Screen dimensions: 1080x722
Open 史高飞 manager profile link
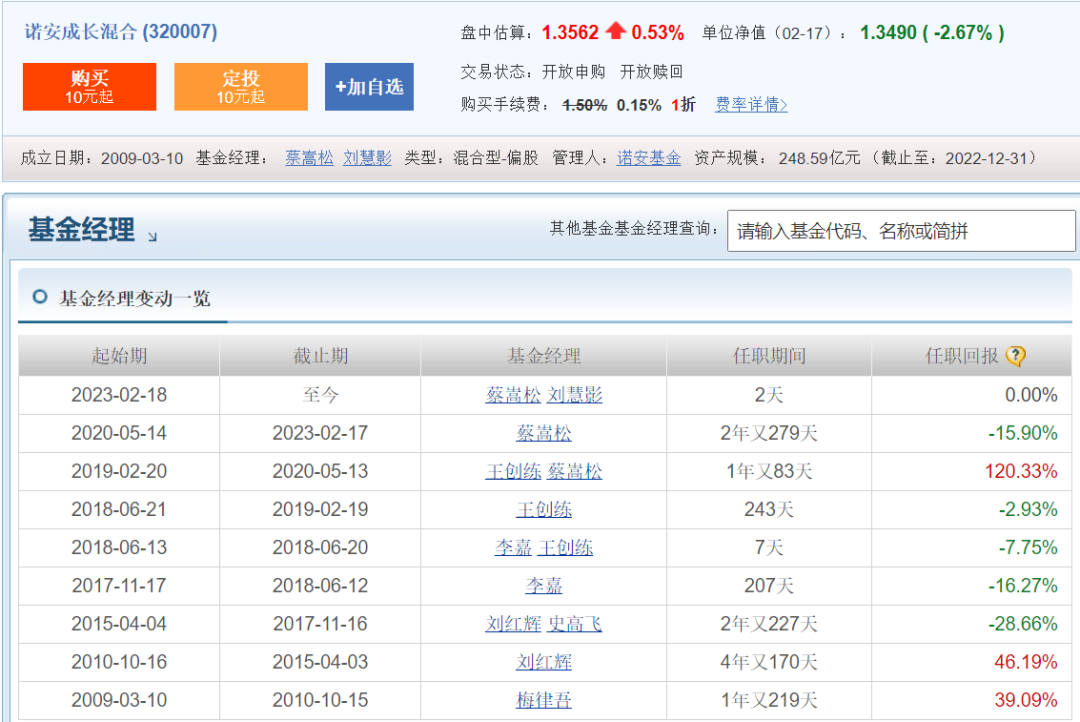574,624
